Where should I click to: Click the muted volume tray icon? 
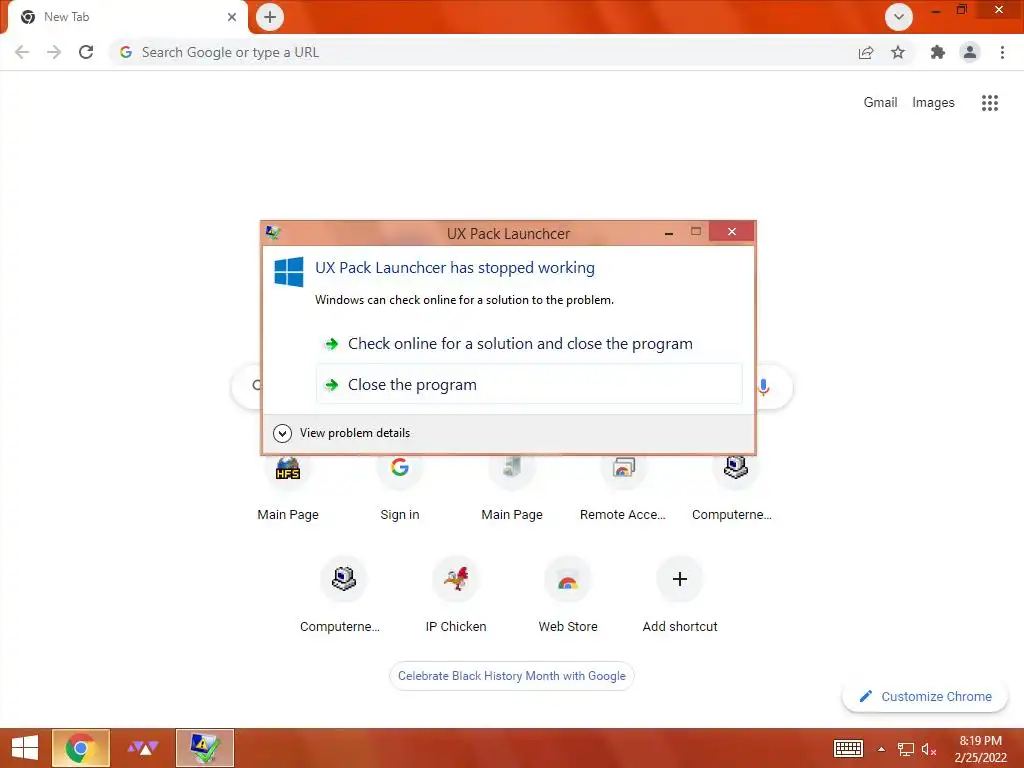pyautogui.click(x=929, y=749)
